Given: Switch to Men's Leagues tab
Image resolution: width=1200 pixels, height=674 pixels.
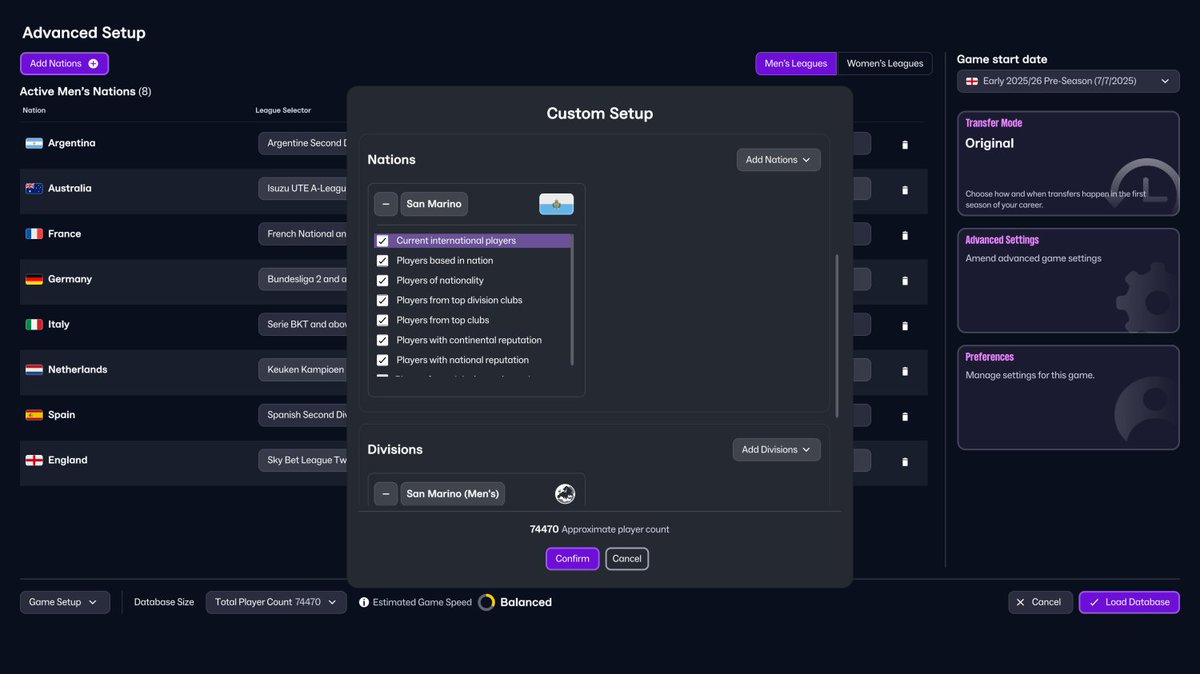Looking at the screenshot, I should (796, 64).
